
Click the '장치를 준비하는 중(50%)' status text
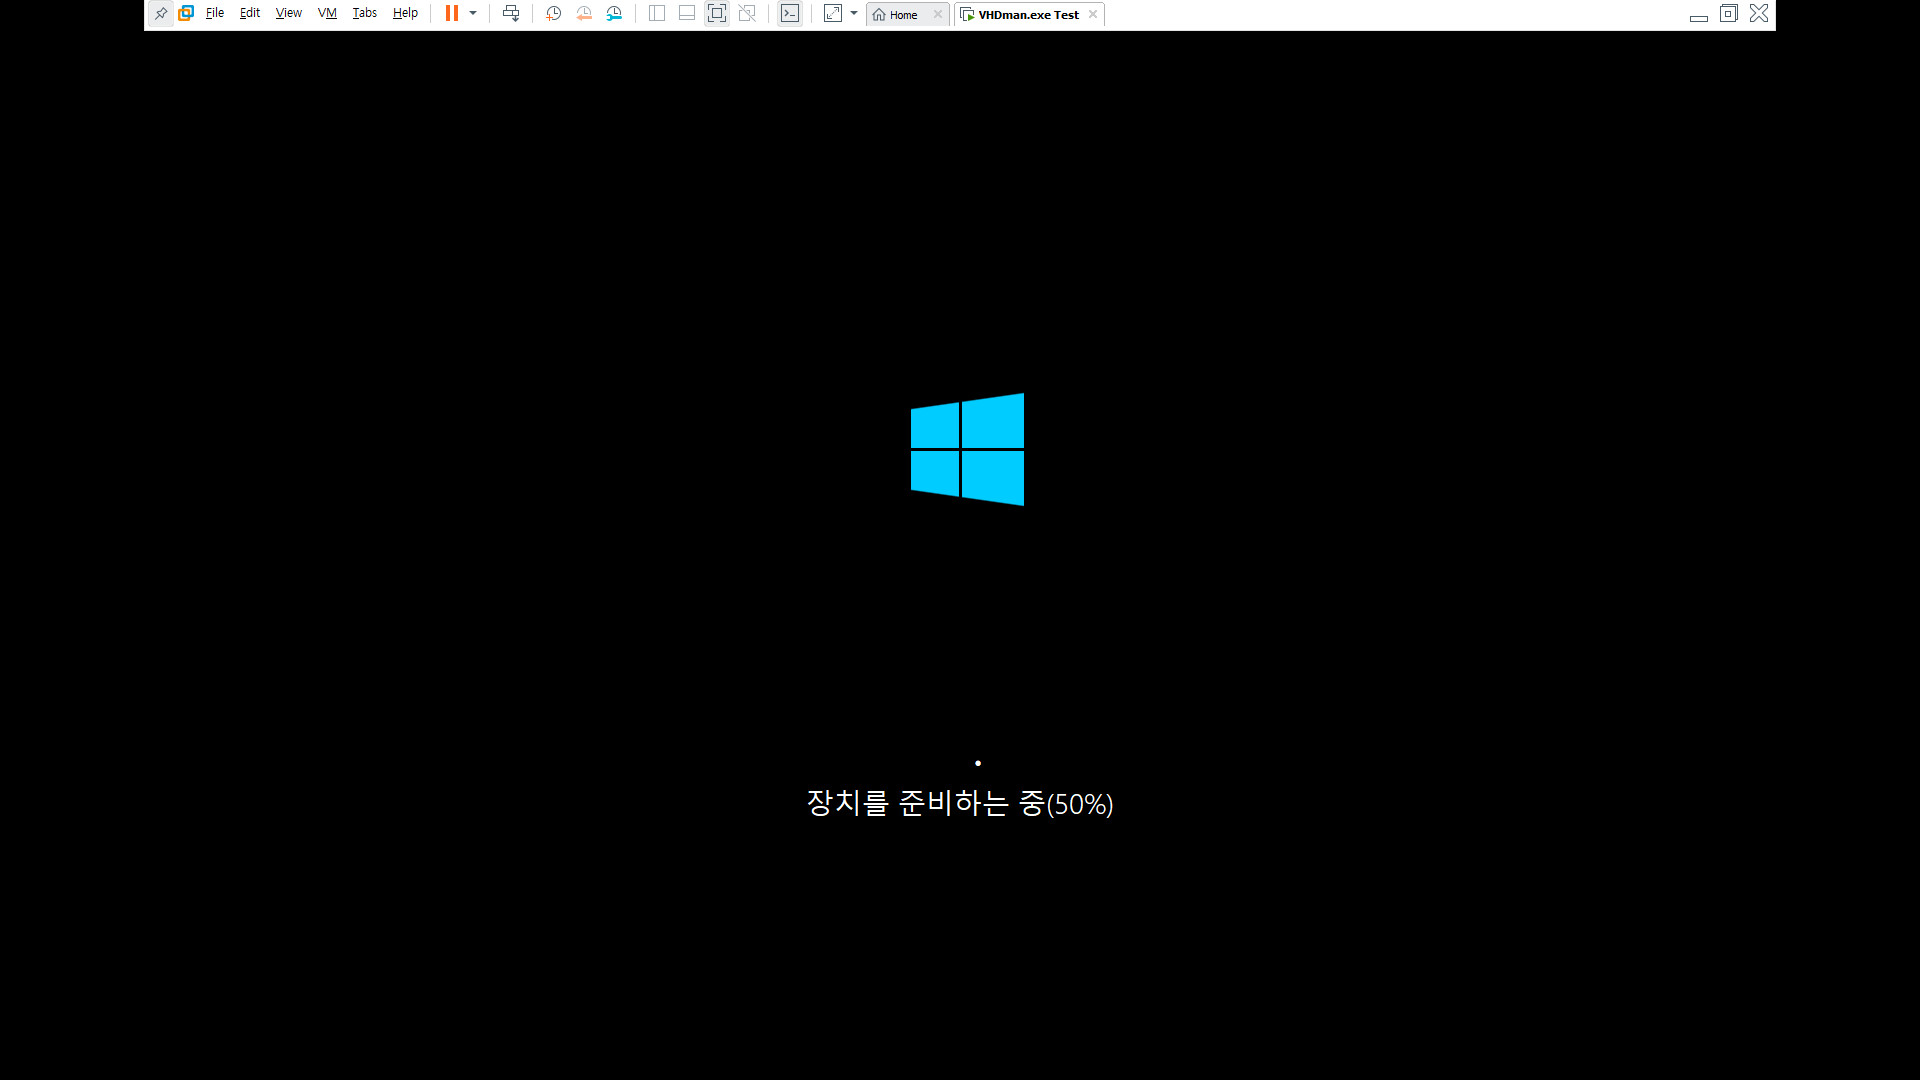coord(960,803)
